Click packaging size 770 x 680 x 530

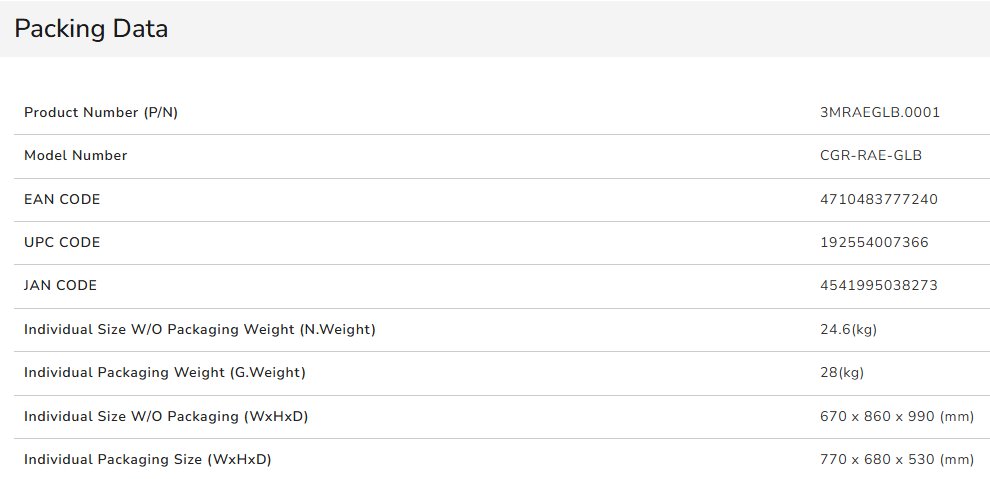pos(896,459)
